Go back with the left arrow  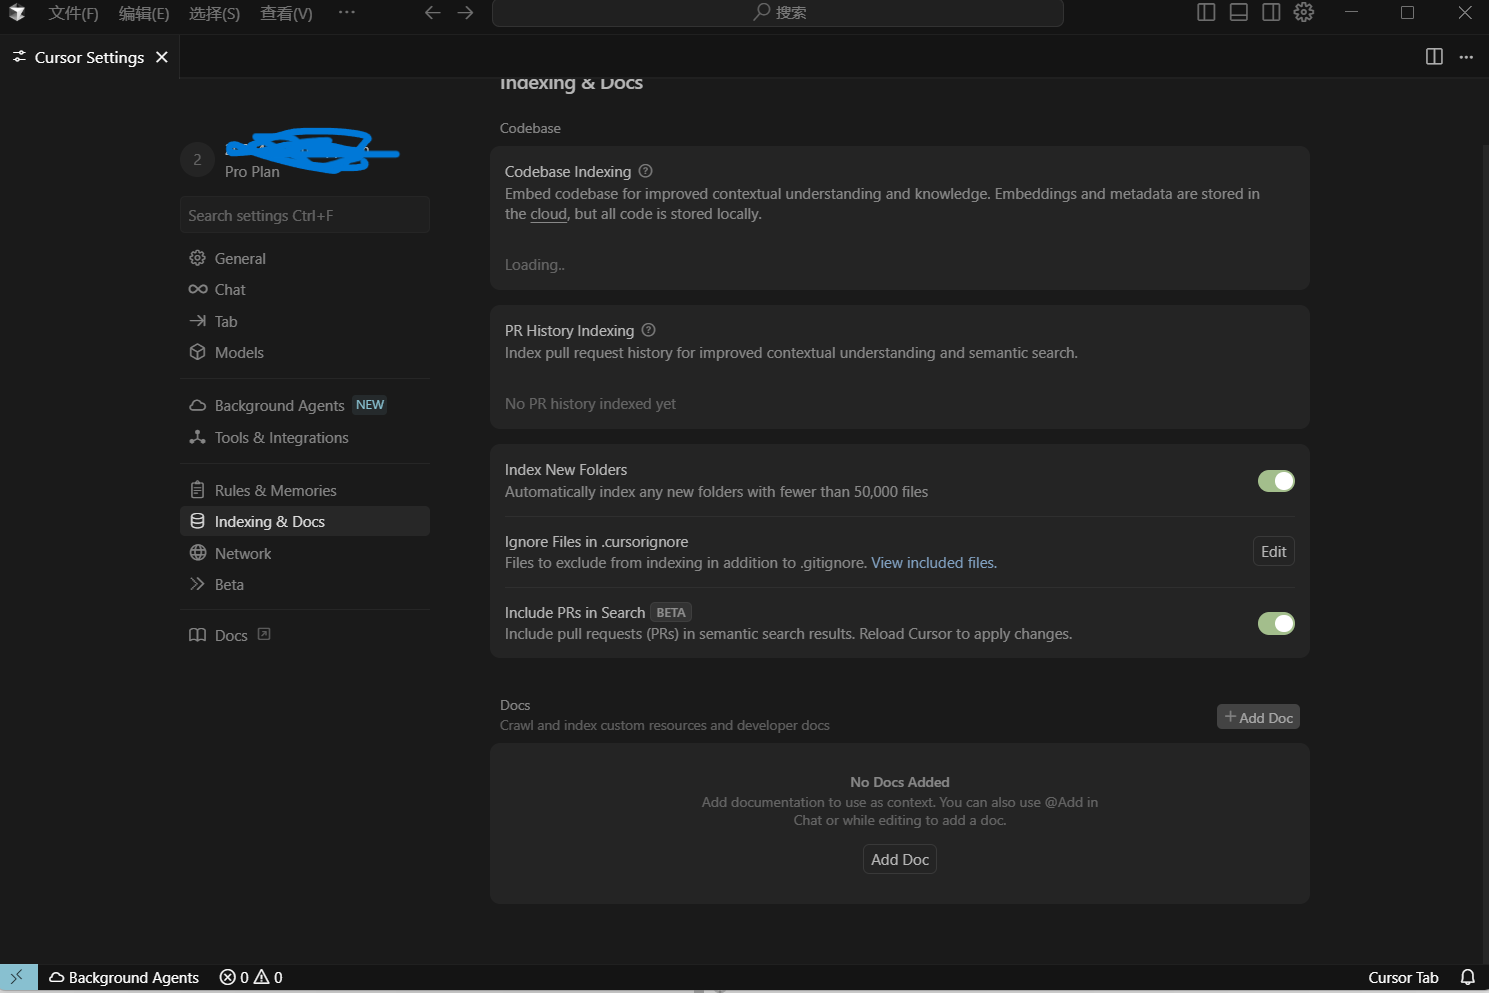tap(432, 12)
